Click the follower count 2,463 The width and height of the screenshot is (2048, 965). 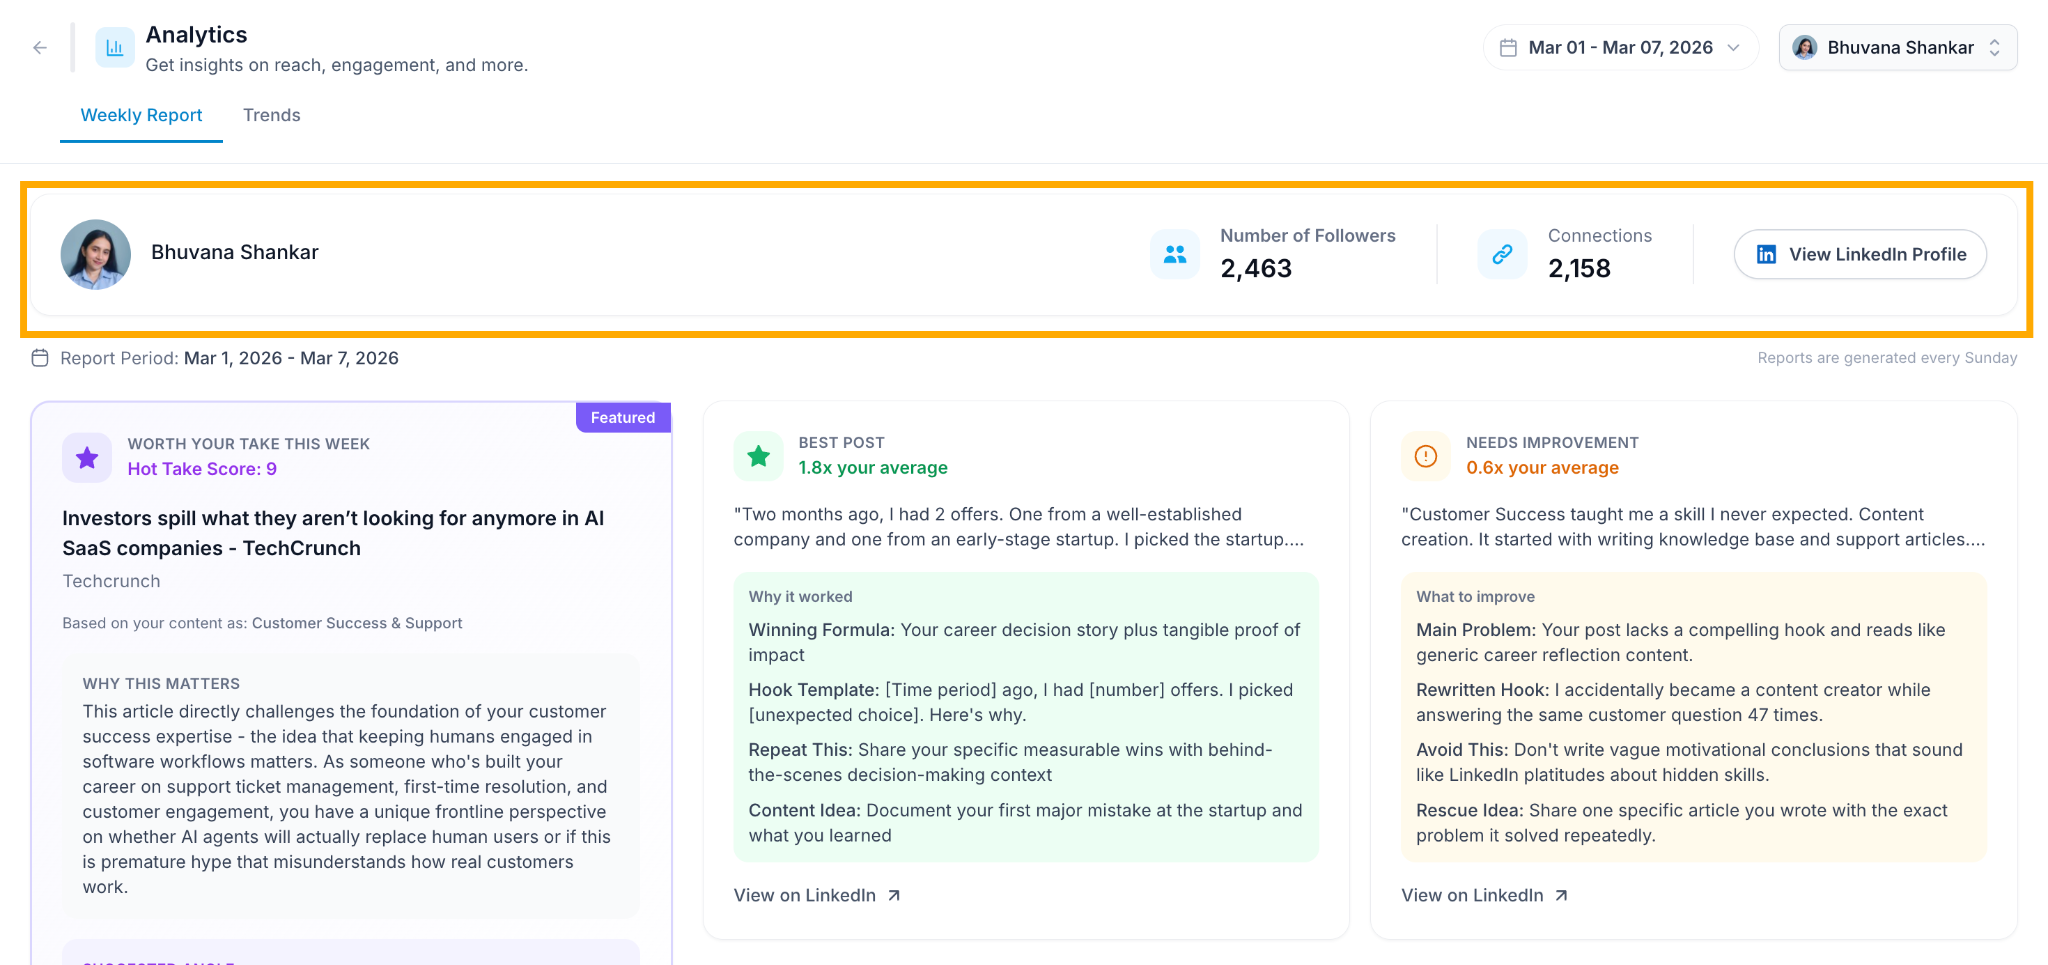pos(1256,269)
